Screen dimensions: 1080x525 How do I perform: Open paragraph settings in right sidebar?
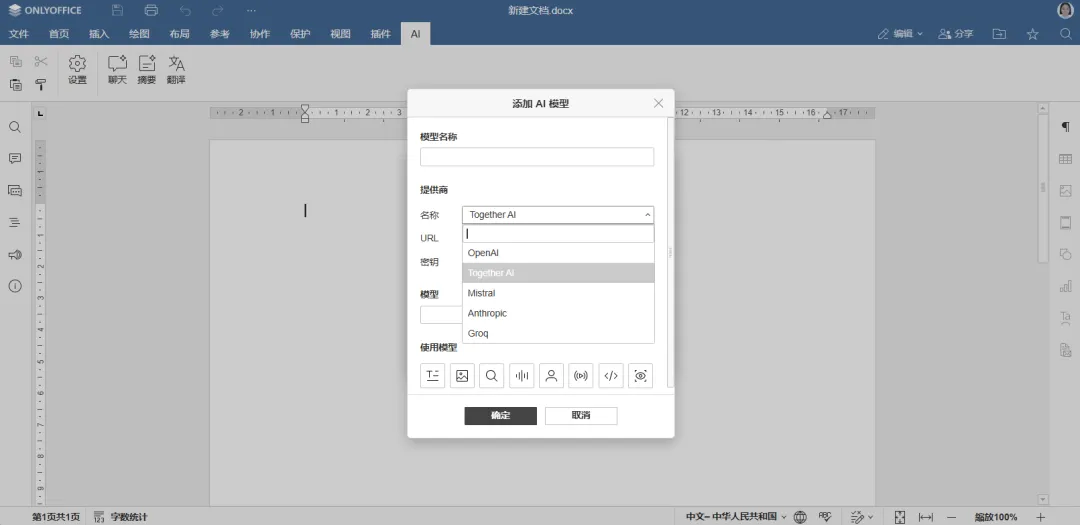pos(1066,127)
